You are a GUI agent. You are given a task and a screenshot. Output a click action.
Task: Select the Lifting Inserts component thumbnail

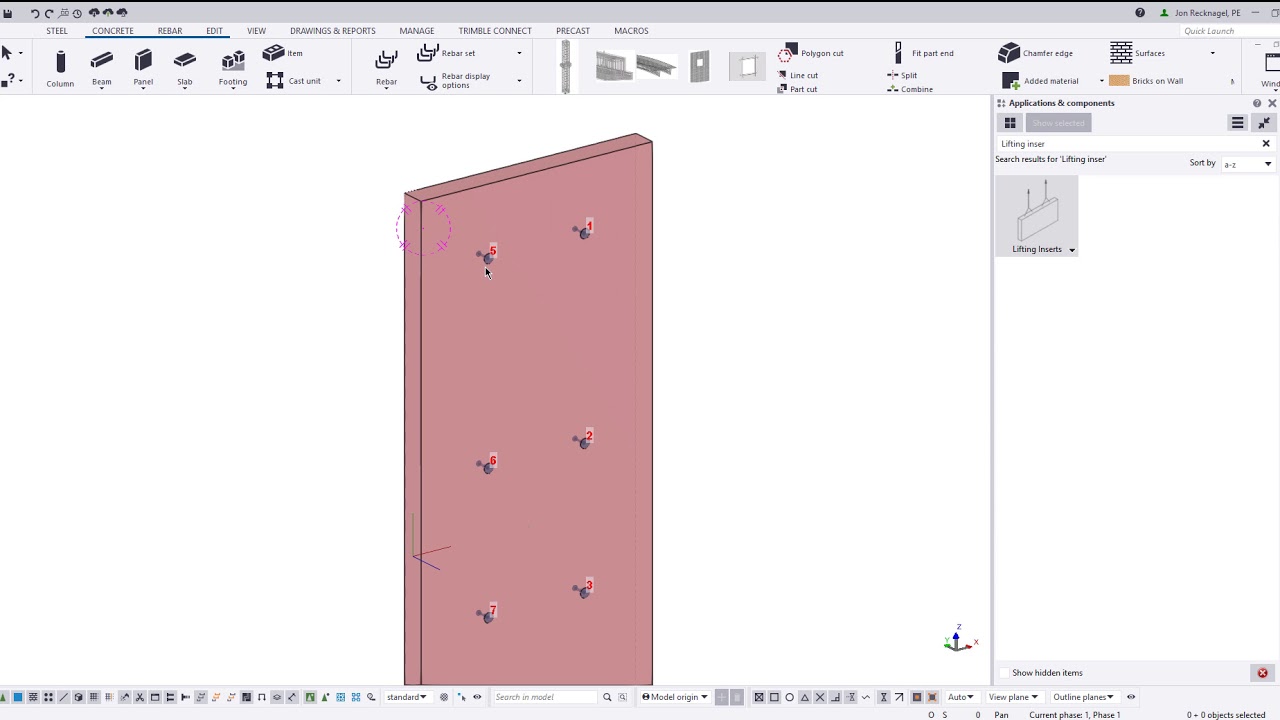pyautogui.click(x=1037, y=216)
